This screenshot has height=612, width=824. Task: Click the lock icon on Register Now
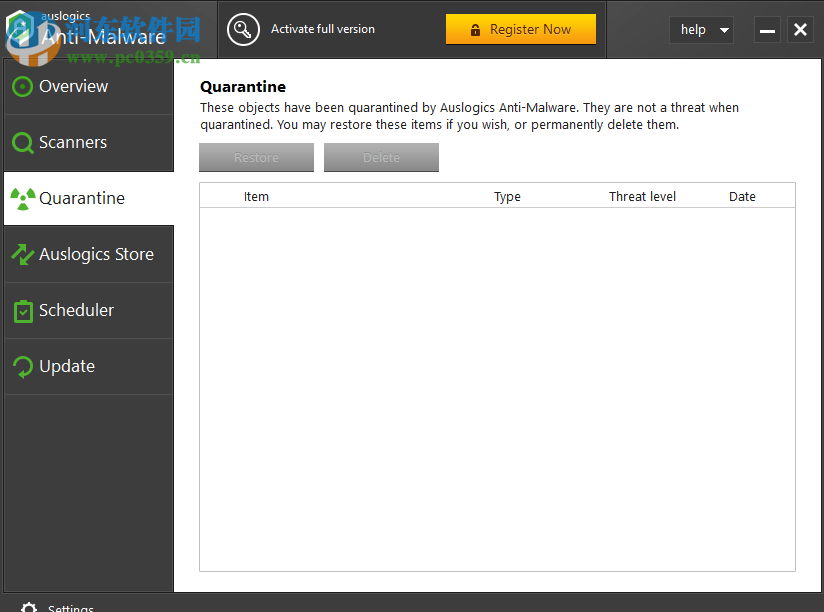476,29
